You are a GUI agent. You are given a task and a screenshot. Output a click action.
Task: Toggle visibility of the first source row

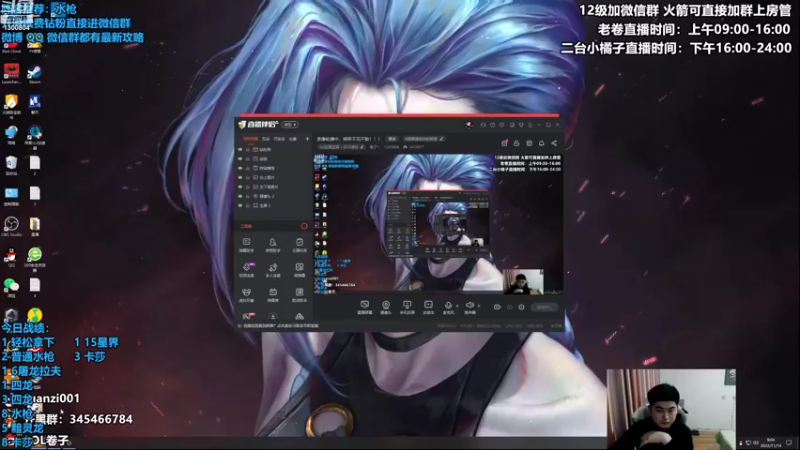[x=240, y=149]
